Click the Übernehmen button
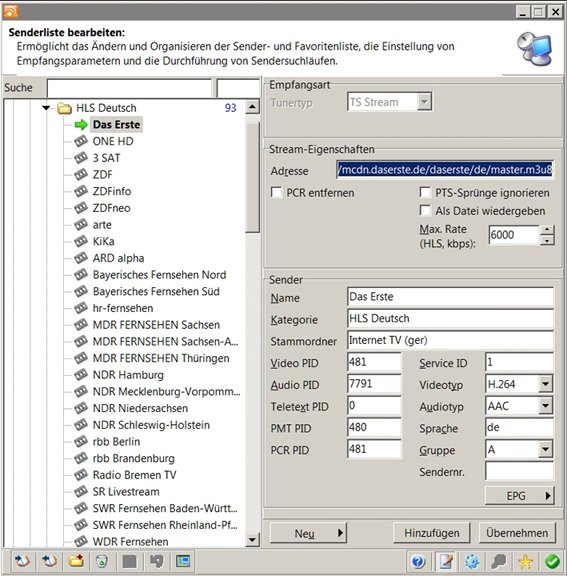The image size is (567, 576). click(517, 533)
